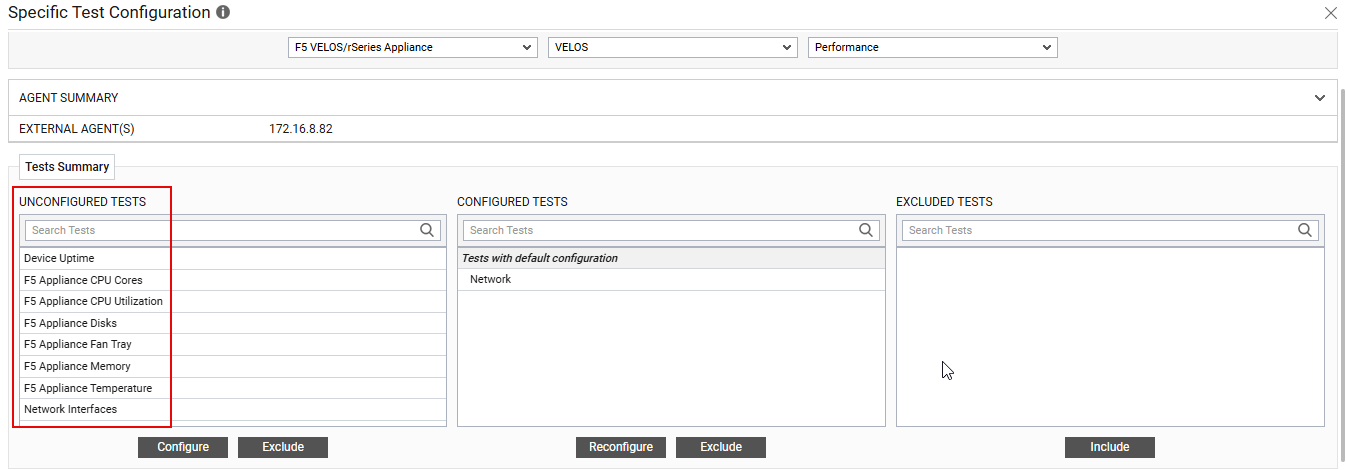Close the Specific Test Configuration dialog
The height and width of the screenshot is (470, 1346).
pos(1330,13)
